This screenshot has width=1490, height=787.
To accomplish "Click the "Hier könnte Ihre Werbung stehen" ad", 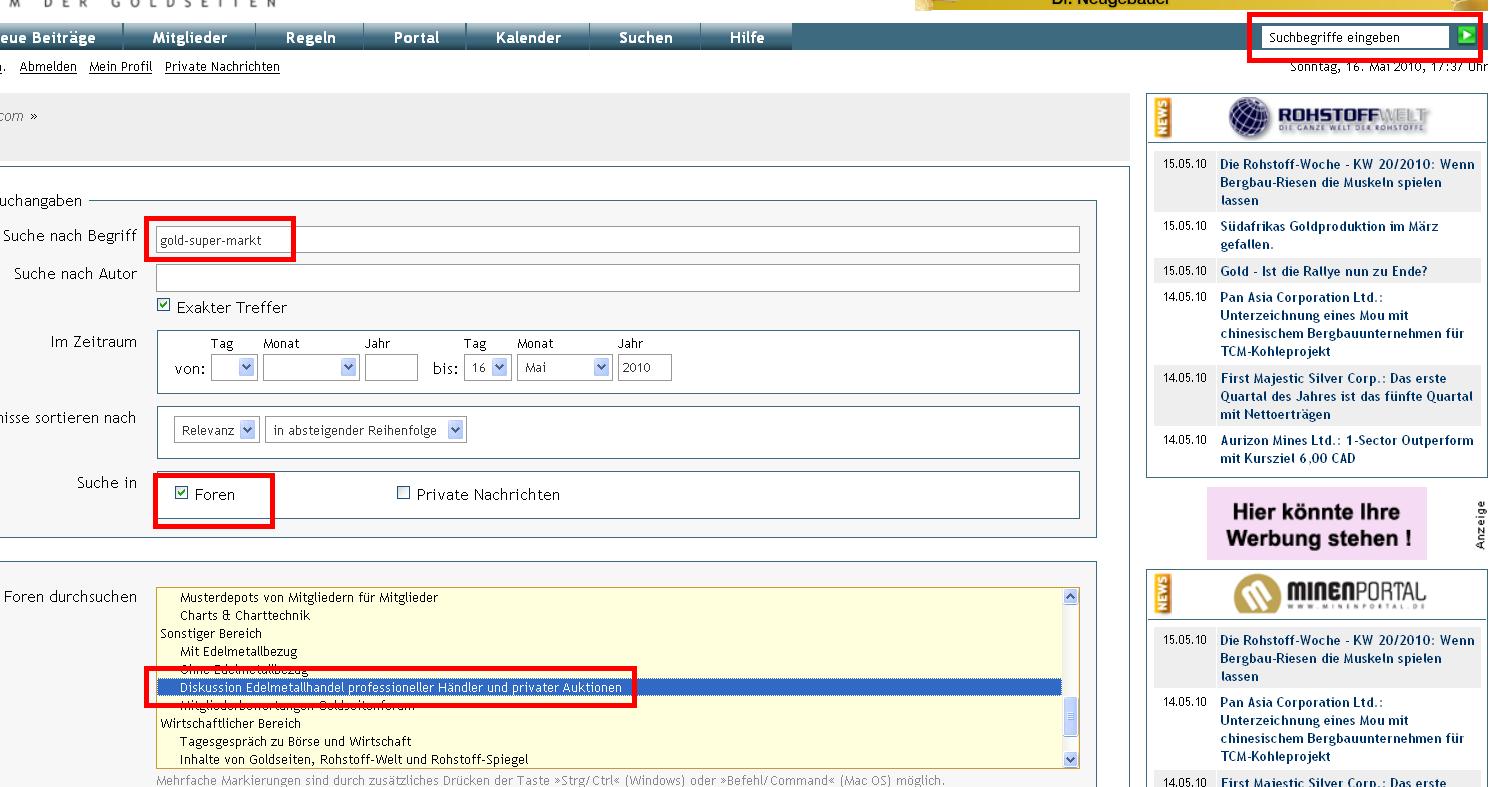I will point(1316,524).
